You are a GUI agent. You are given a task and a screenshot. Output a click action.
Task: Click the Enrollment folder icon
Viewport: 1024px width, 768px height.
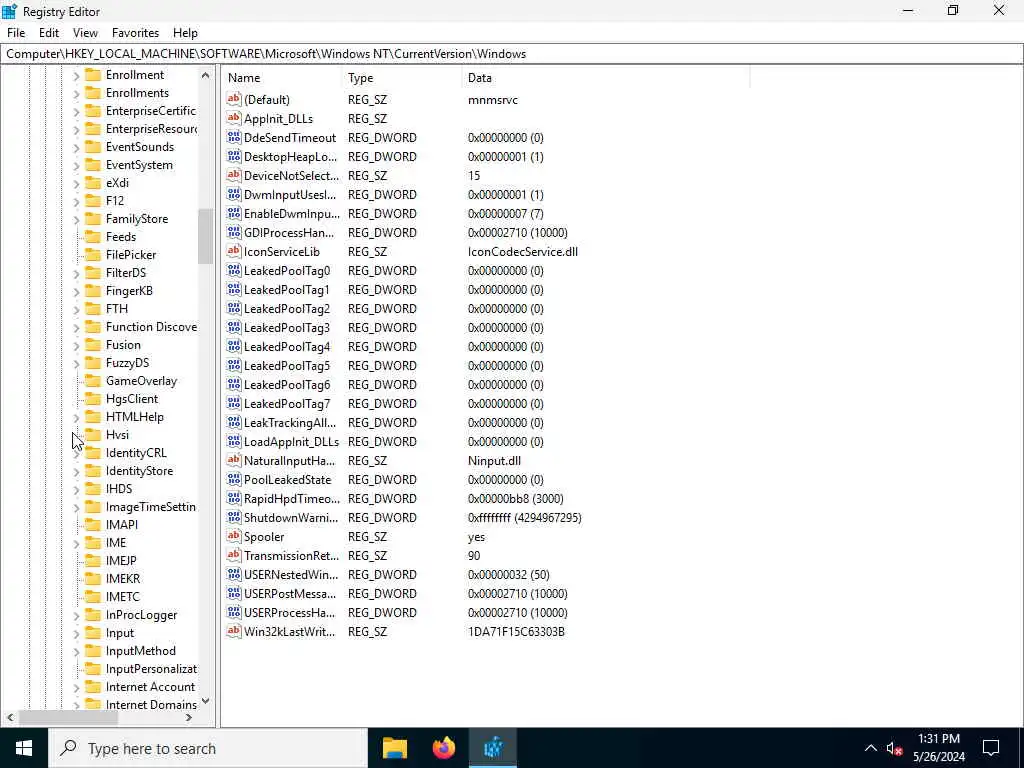[x=93, y=74]
